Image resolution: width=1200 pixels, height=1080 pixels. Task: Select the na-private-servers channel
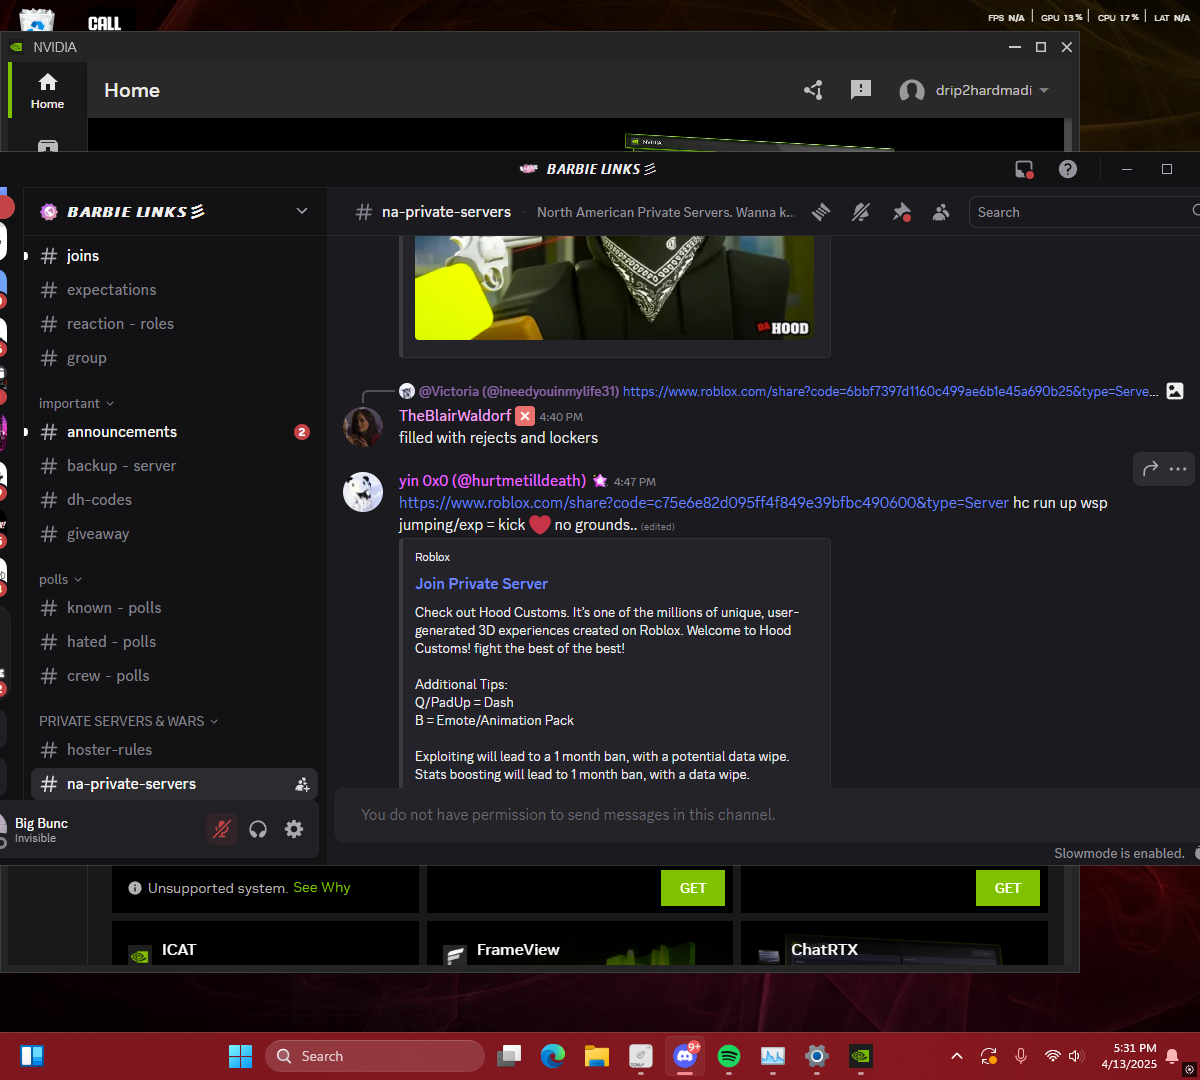[x=174, y=784]
